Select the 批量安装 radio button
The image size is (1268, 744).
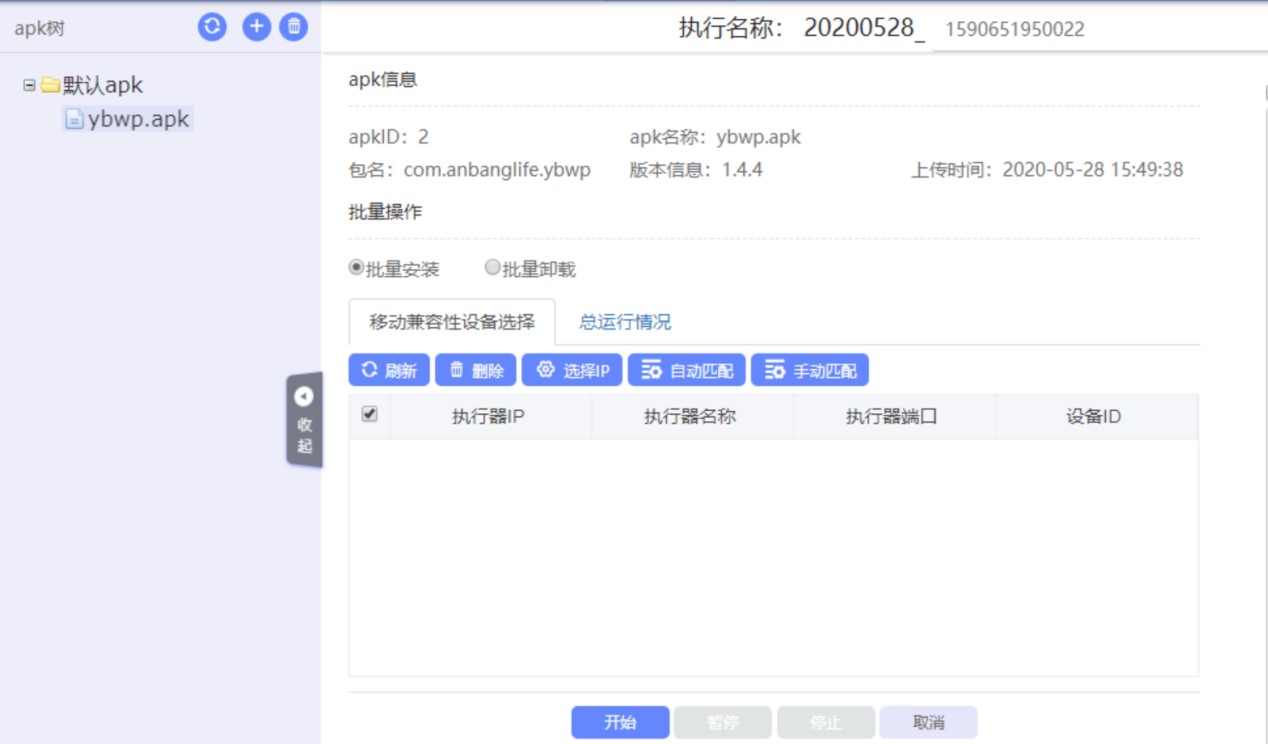[356, 268]
